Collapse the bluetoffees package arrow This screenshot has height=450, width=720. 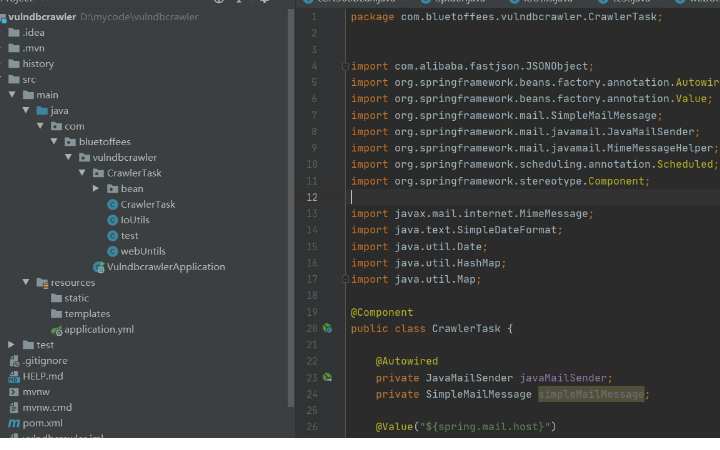point(54,141)
